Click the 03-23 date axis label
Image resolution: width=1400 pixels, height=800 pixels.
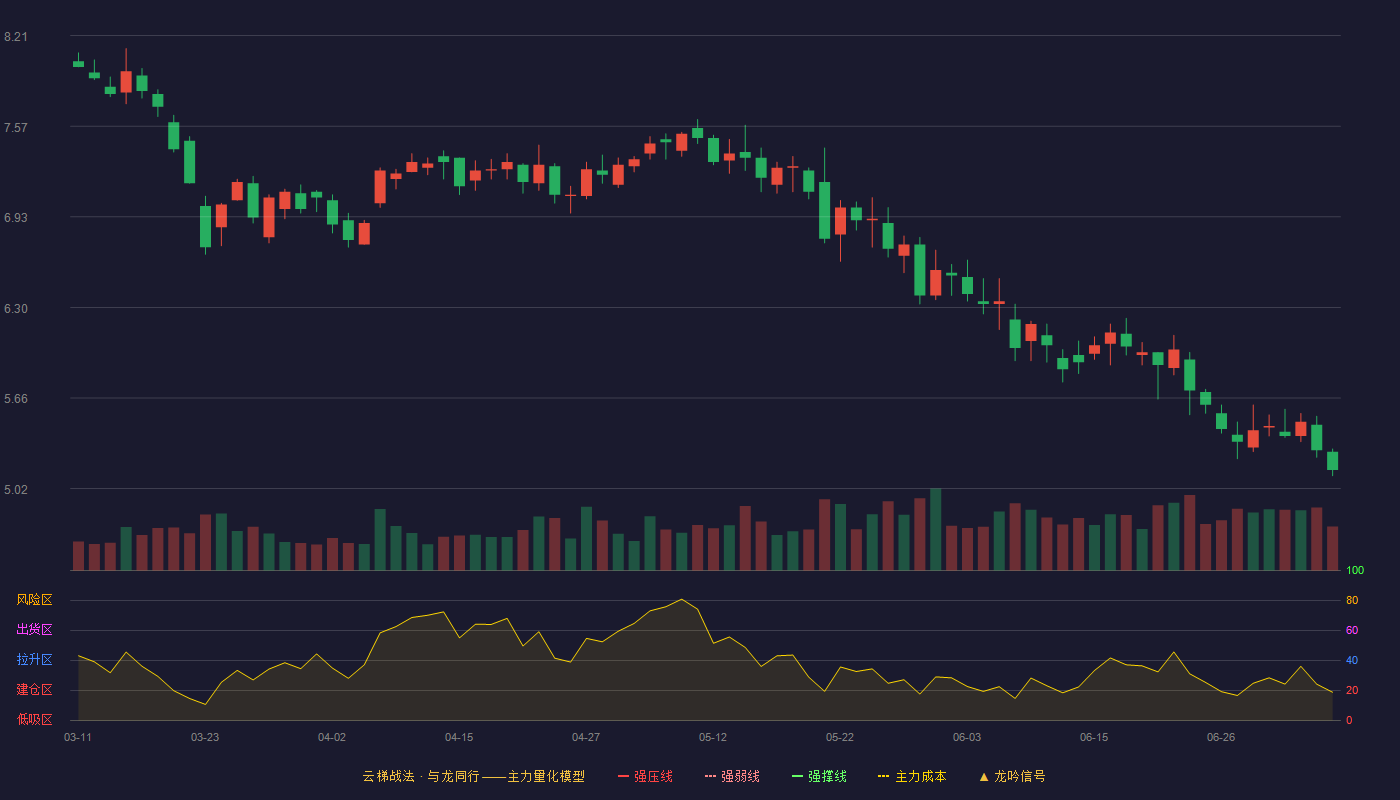[x=205, y=737]
